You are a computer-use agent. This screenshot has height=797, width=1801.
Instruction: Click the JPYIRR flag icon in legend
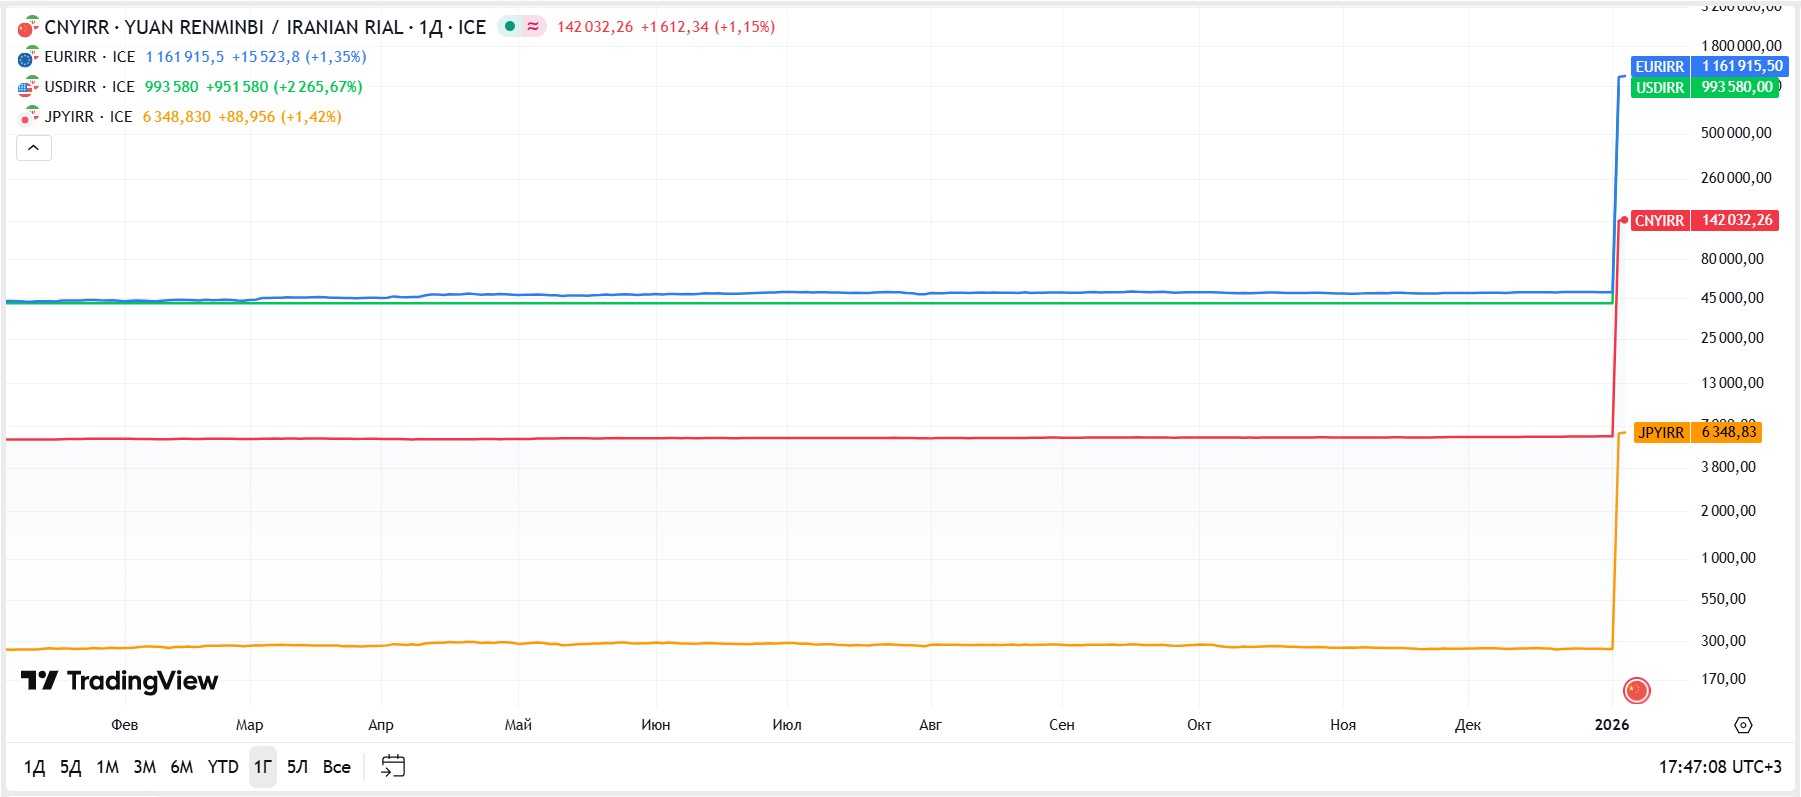pyautogui.click(x=28, y=117)
